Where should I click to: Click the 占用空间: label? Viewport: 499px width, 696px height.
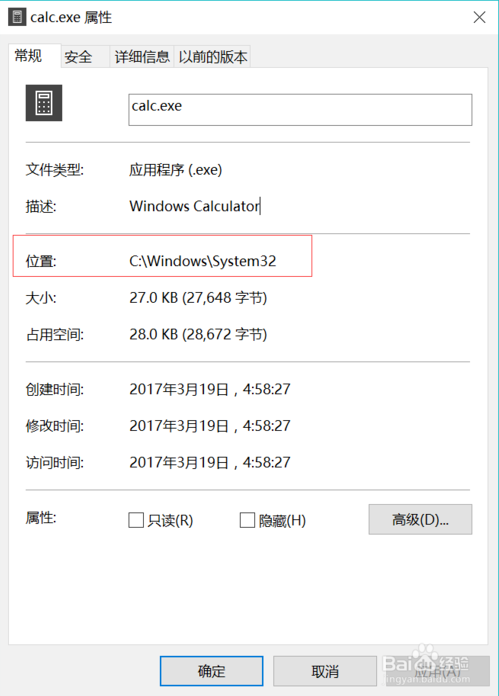click(x=55, y=334)
